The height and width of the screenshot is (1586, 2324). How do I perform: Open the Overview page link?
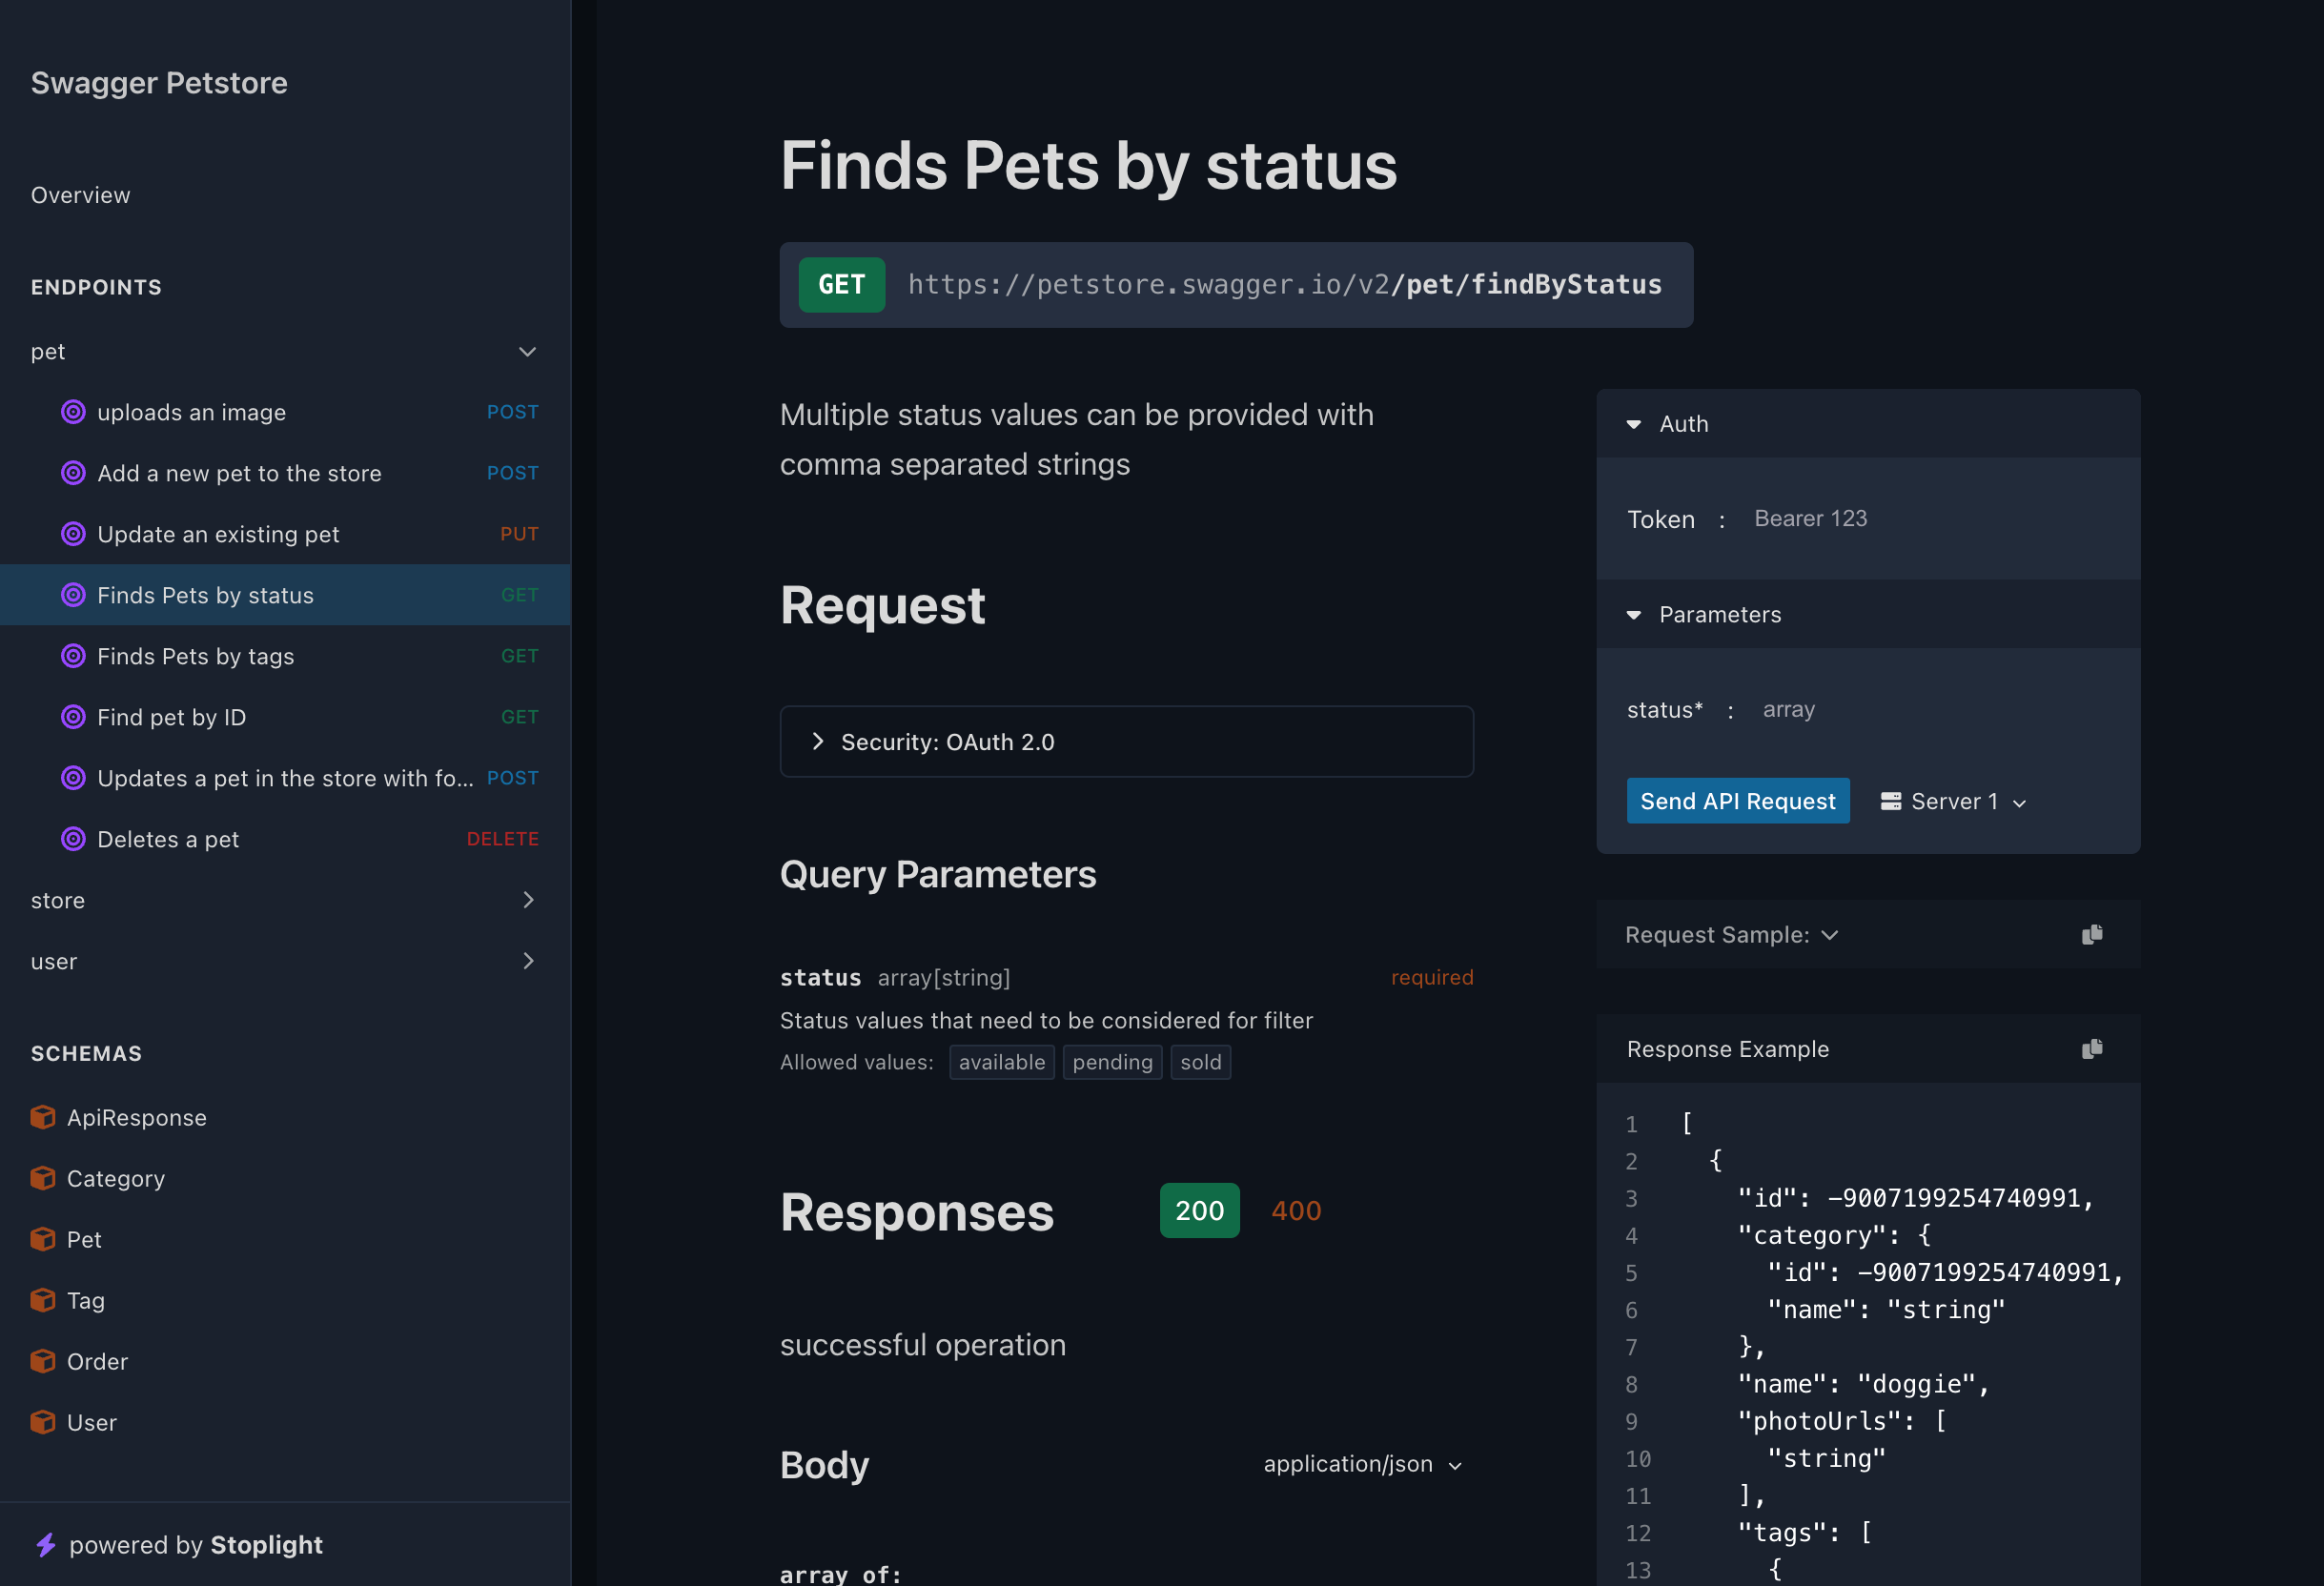[80, 195]
